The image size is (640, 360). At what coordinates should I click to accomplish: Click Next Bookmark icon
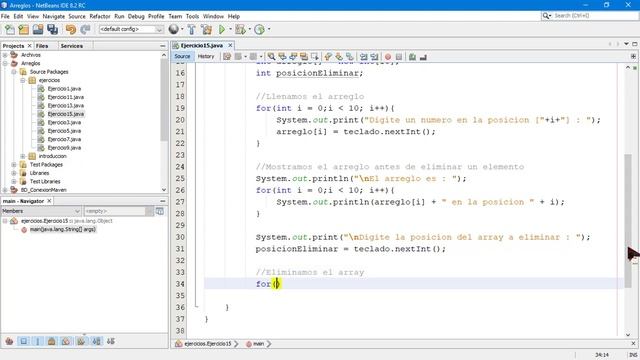click(339, 57)
